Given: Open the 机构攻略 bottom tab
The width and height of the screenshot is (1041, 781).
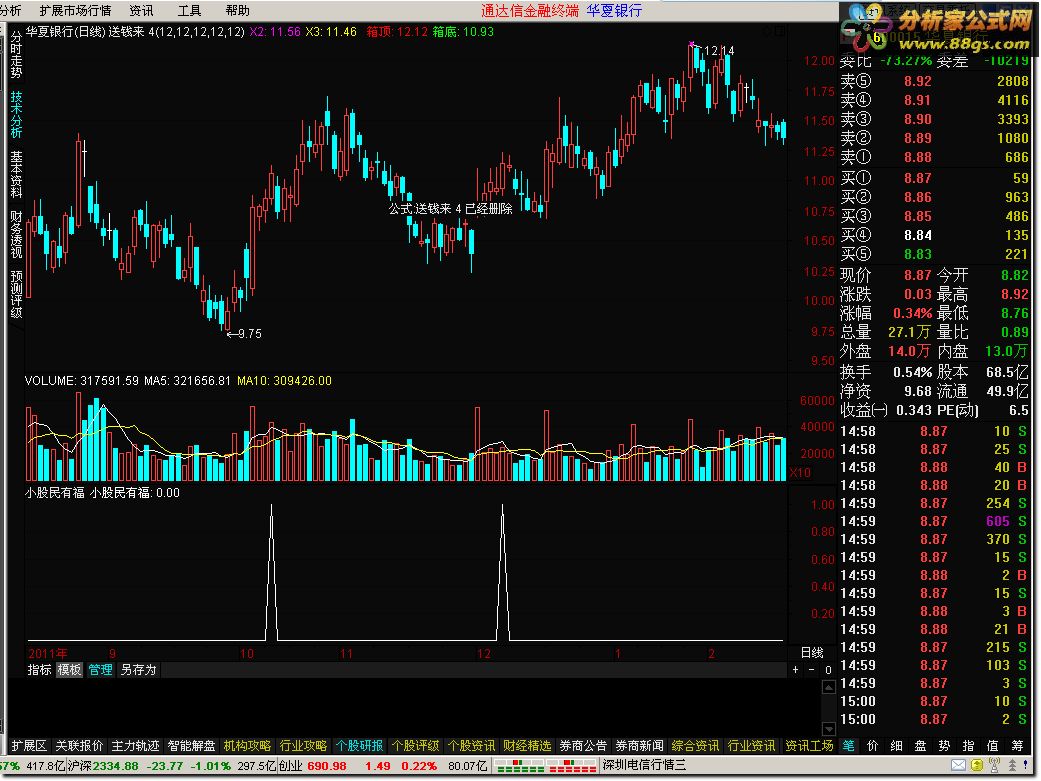Looking at the screenshot, I should click(x=247, y=746).
